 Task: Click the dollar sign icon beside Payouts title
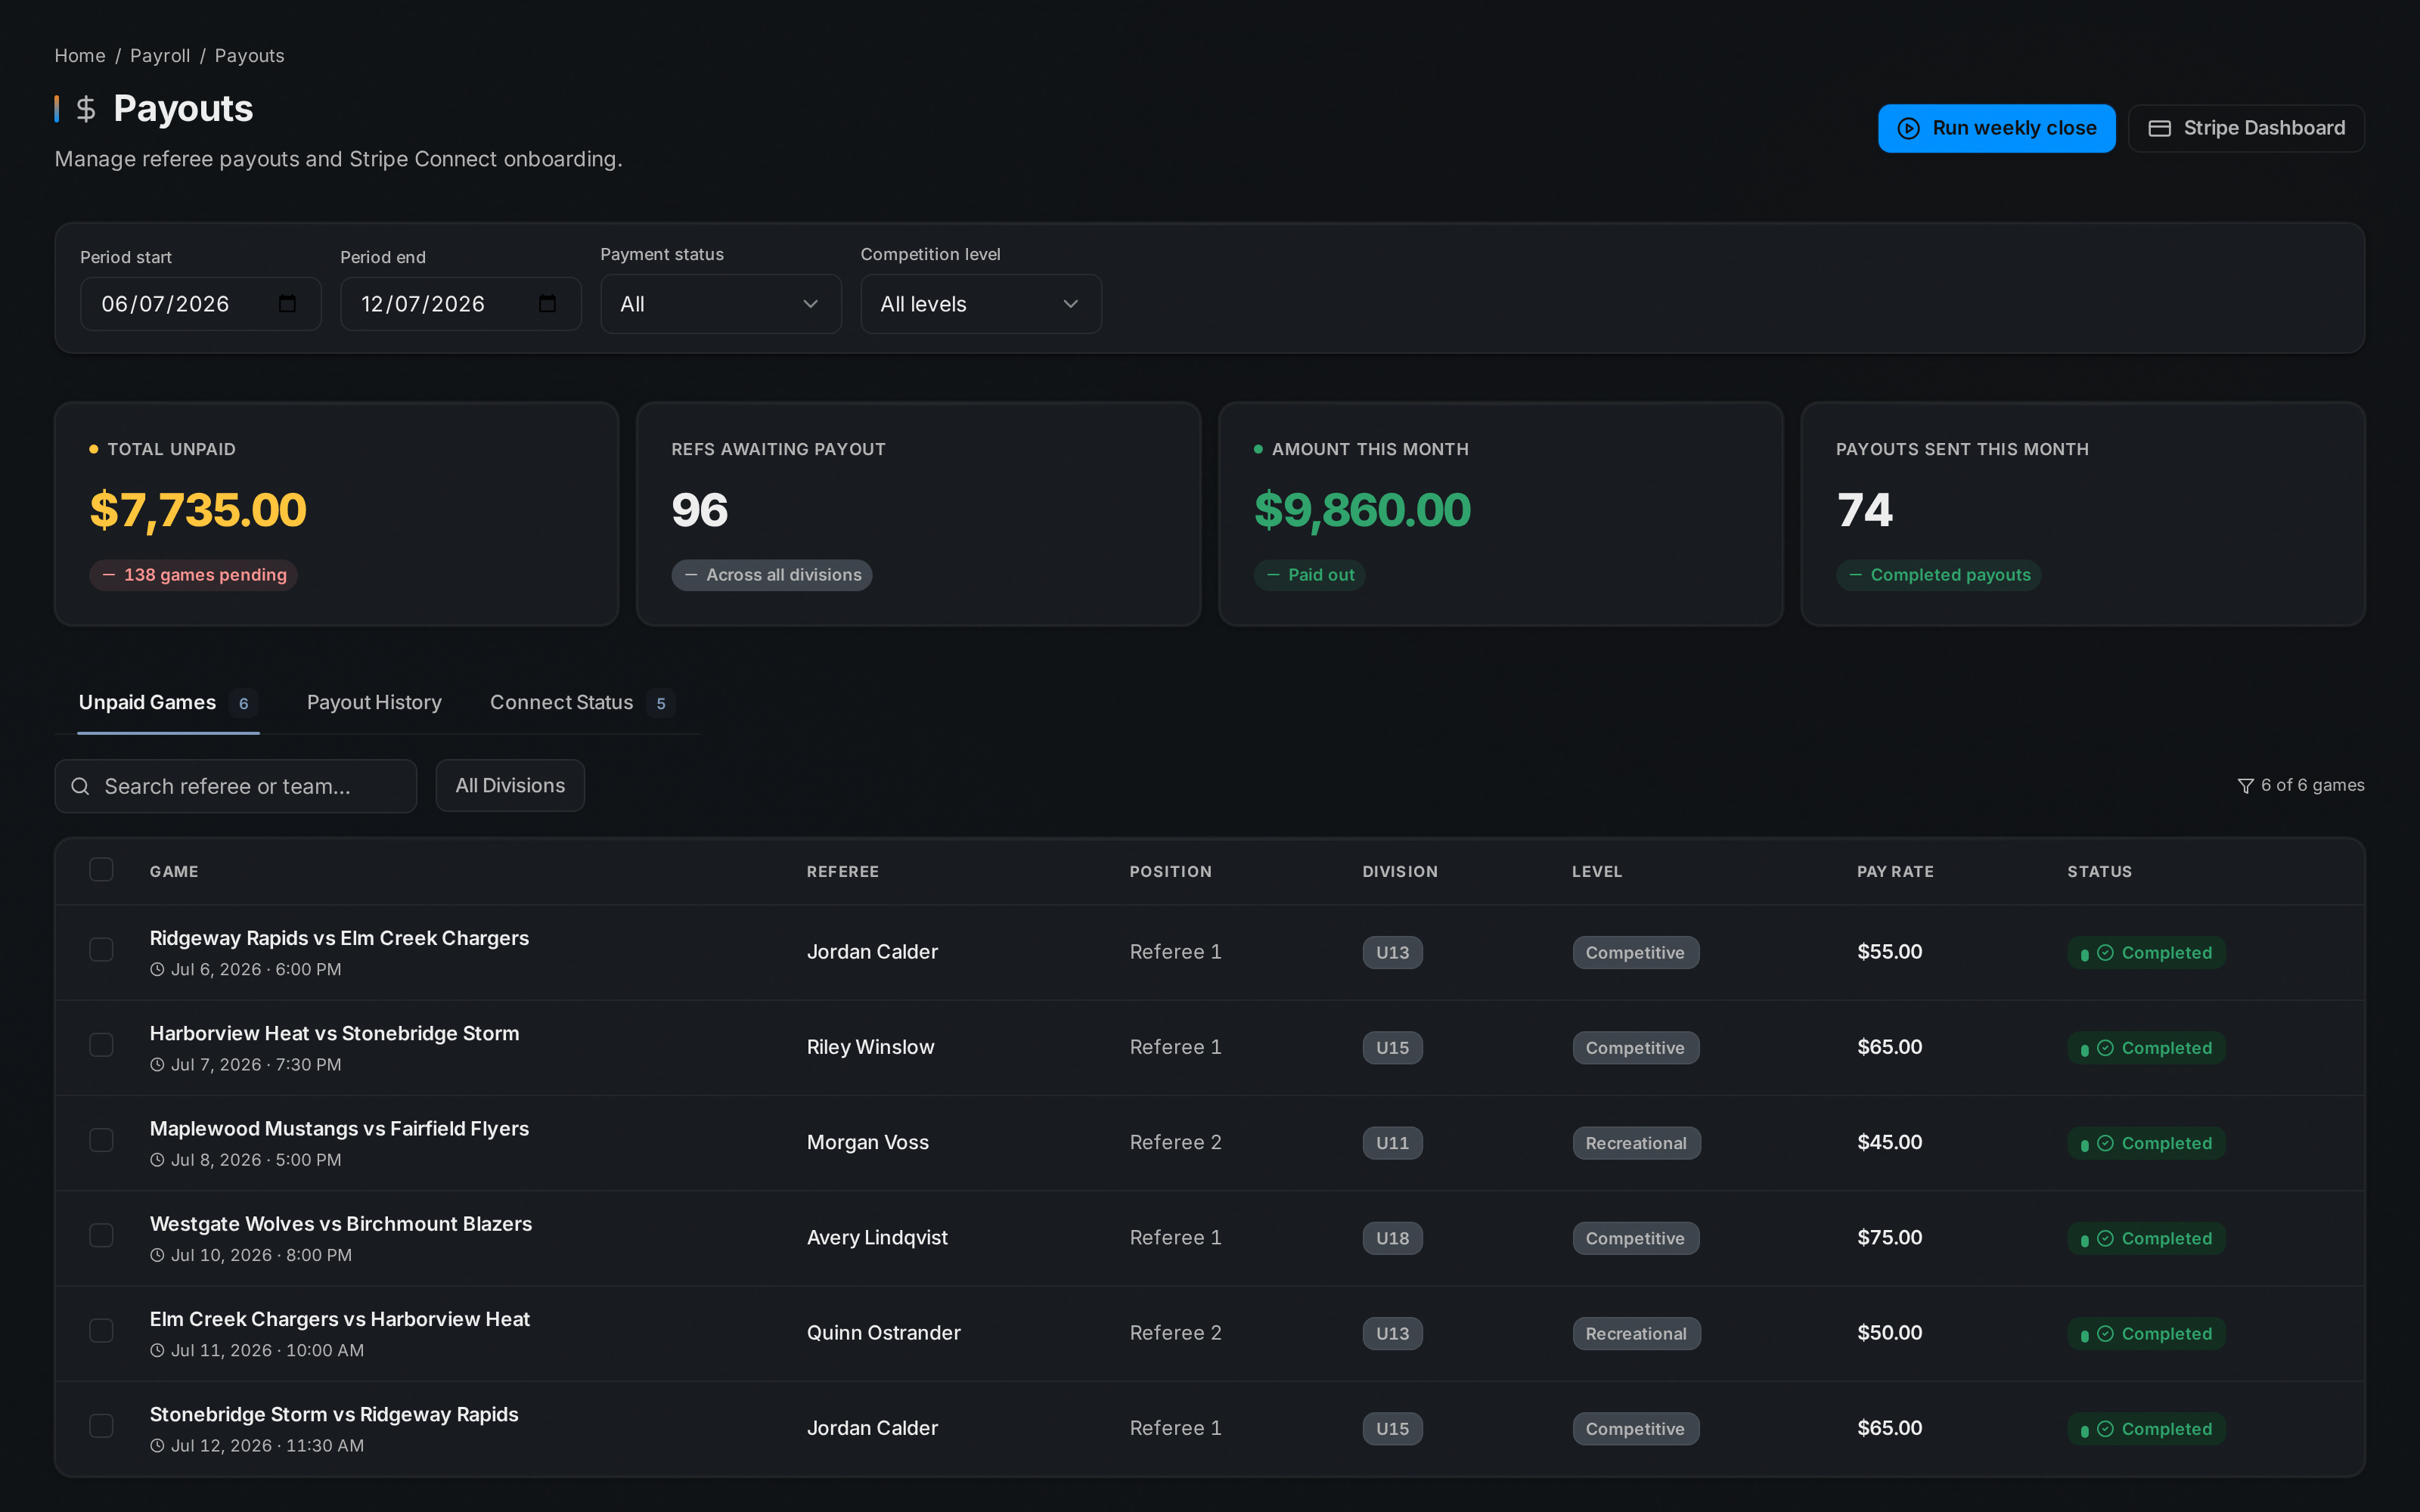click(x=86, y=109)
